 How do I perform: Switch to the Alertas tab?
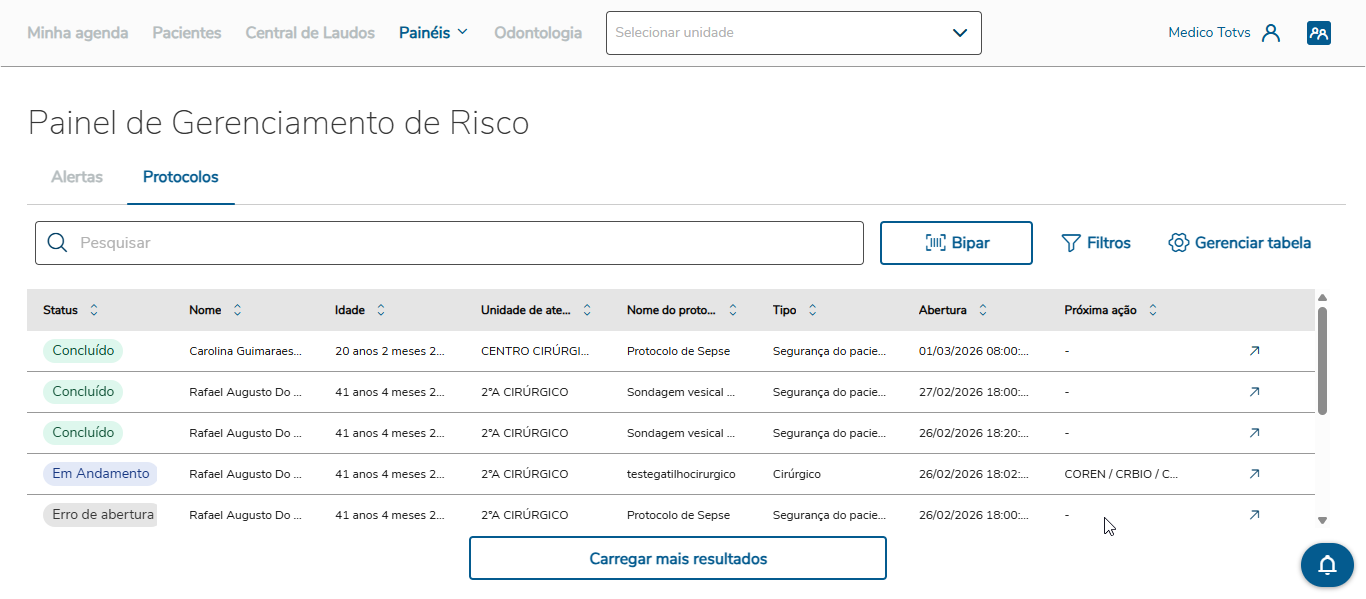coord(77,177)
